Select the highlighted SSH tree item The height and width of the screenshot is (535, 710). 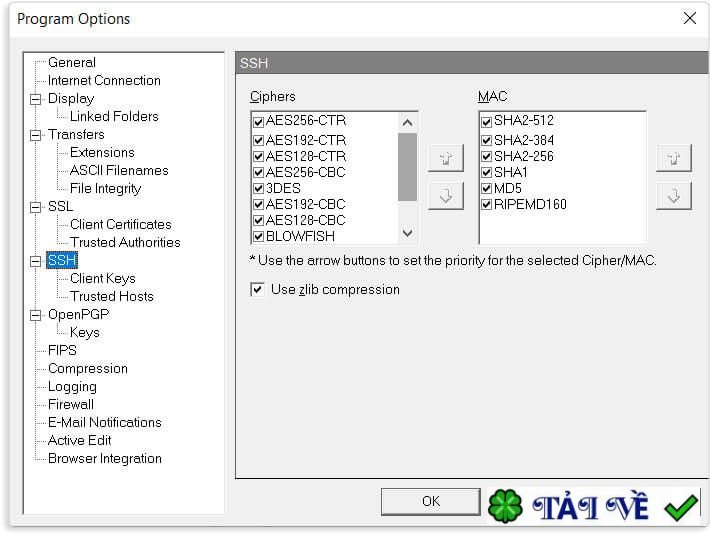click(x=62, y=260)
